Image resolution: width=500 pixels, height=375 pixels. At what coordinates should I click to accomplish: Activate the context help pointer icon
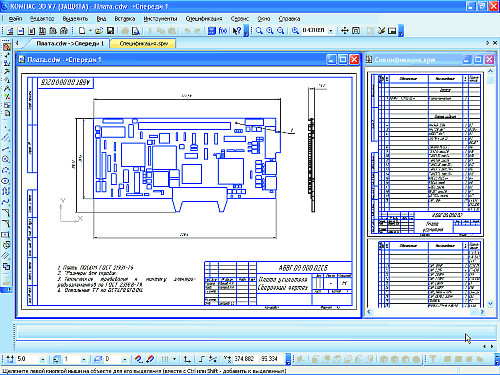[237, 31]
